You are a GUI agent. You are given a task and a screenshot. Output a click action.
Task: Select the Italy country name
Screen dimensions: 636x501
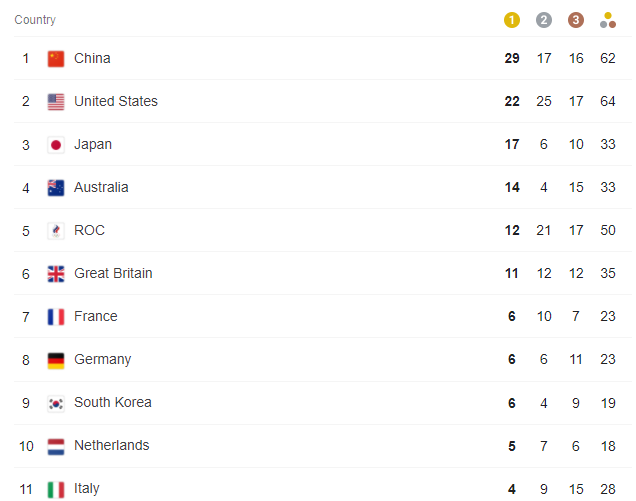pos(86,488)
